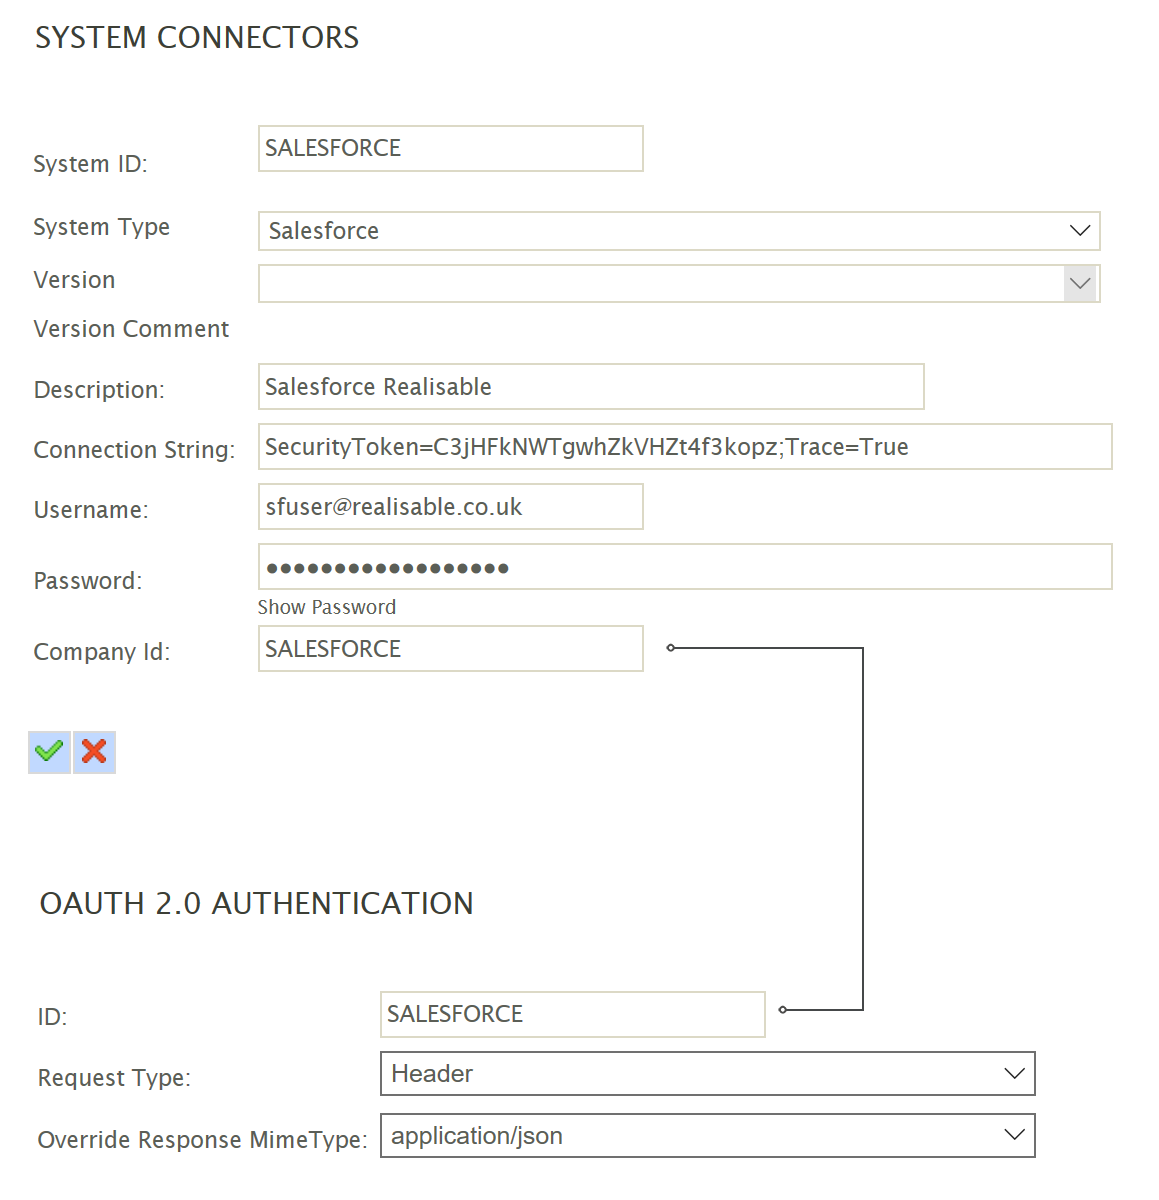Click the Show Password link
The image size is (1159, 1200).
(x=327, y=607)
